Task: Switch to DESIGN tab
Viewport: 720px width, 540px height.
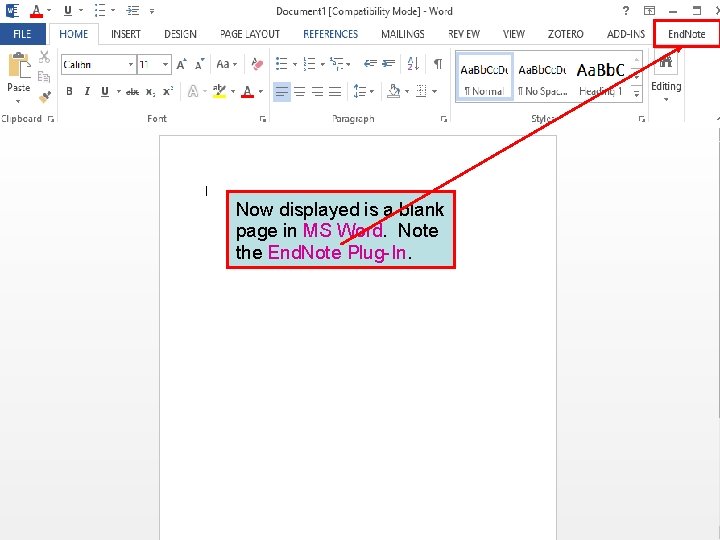Action: click(180, 34)
